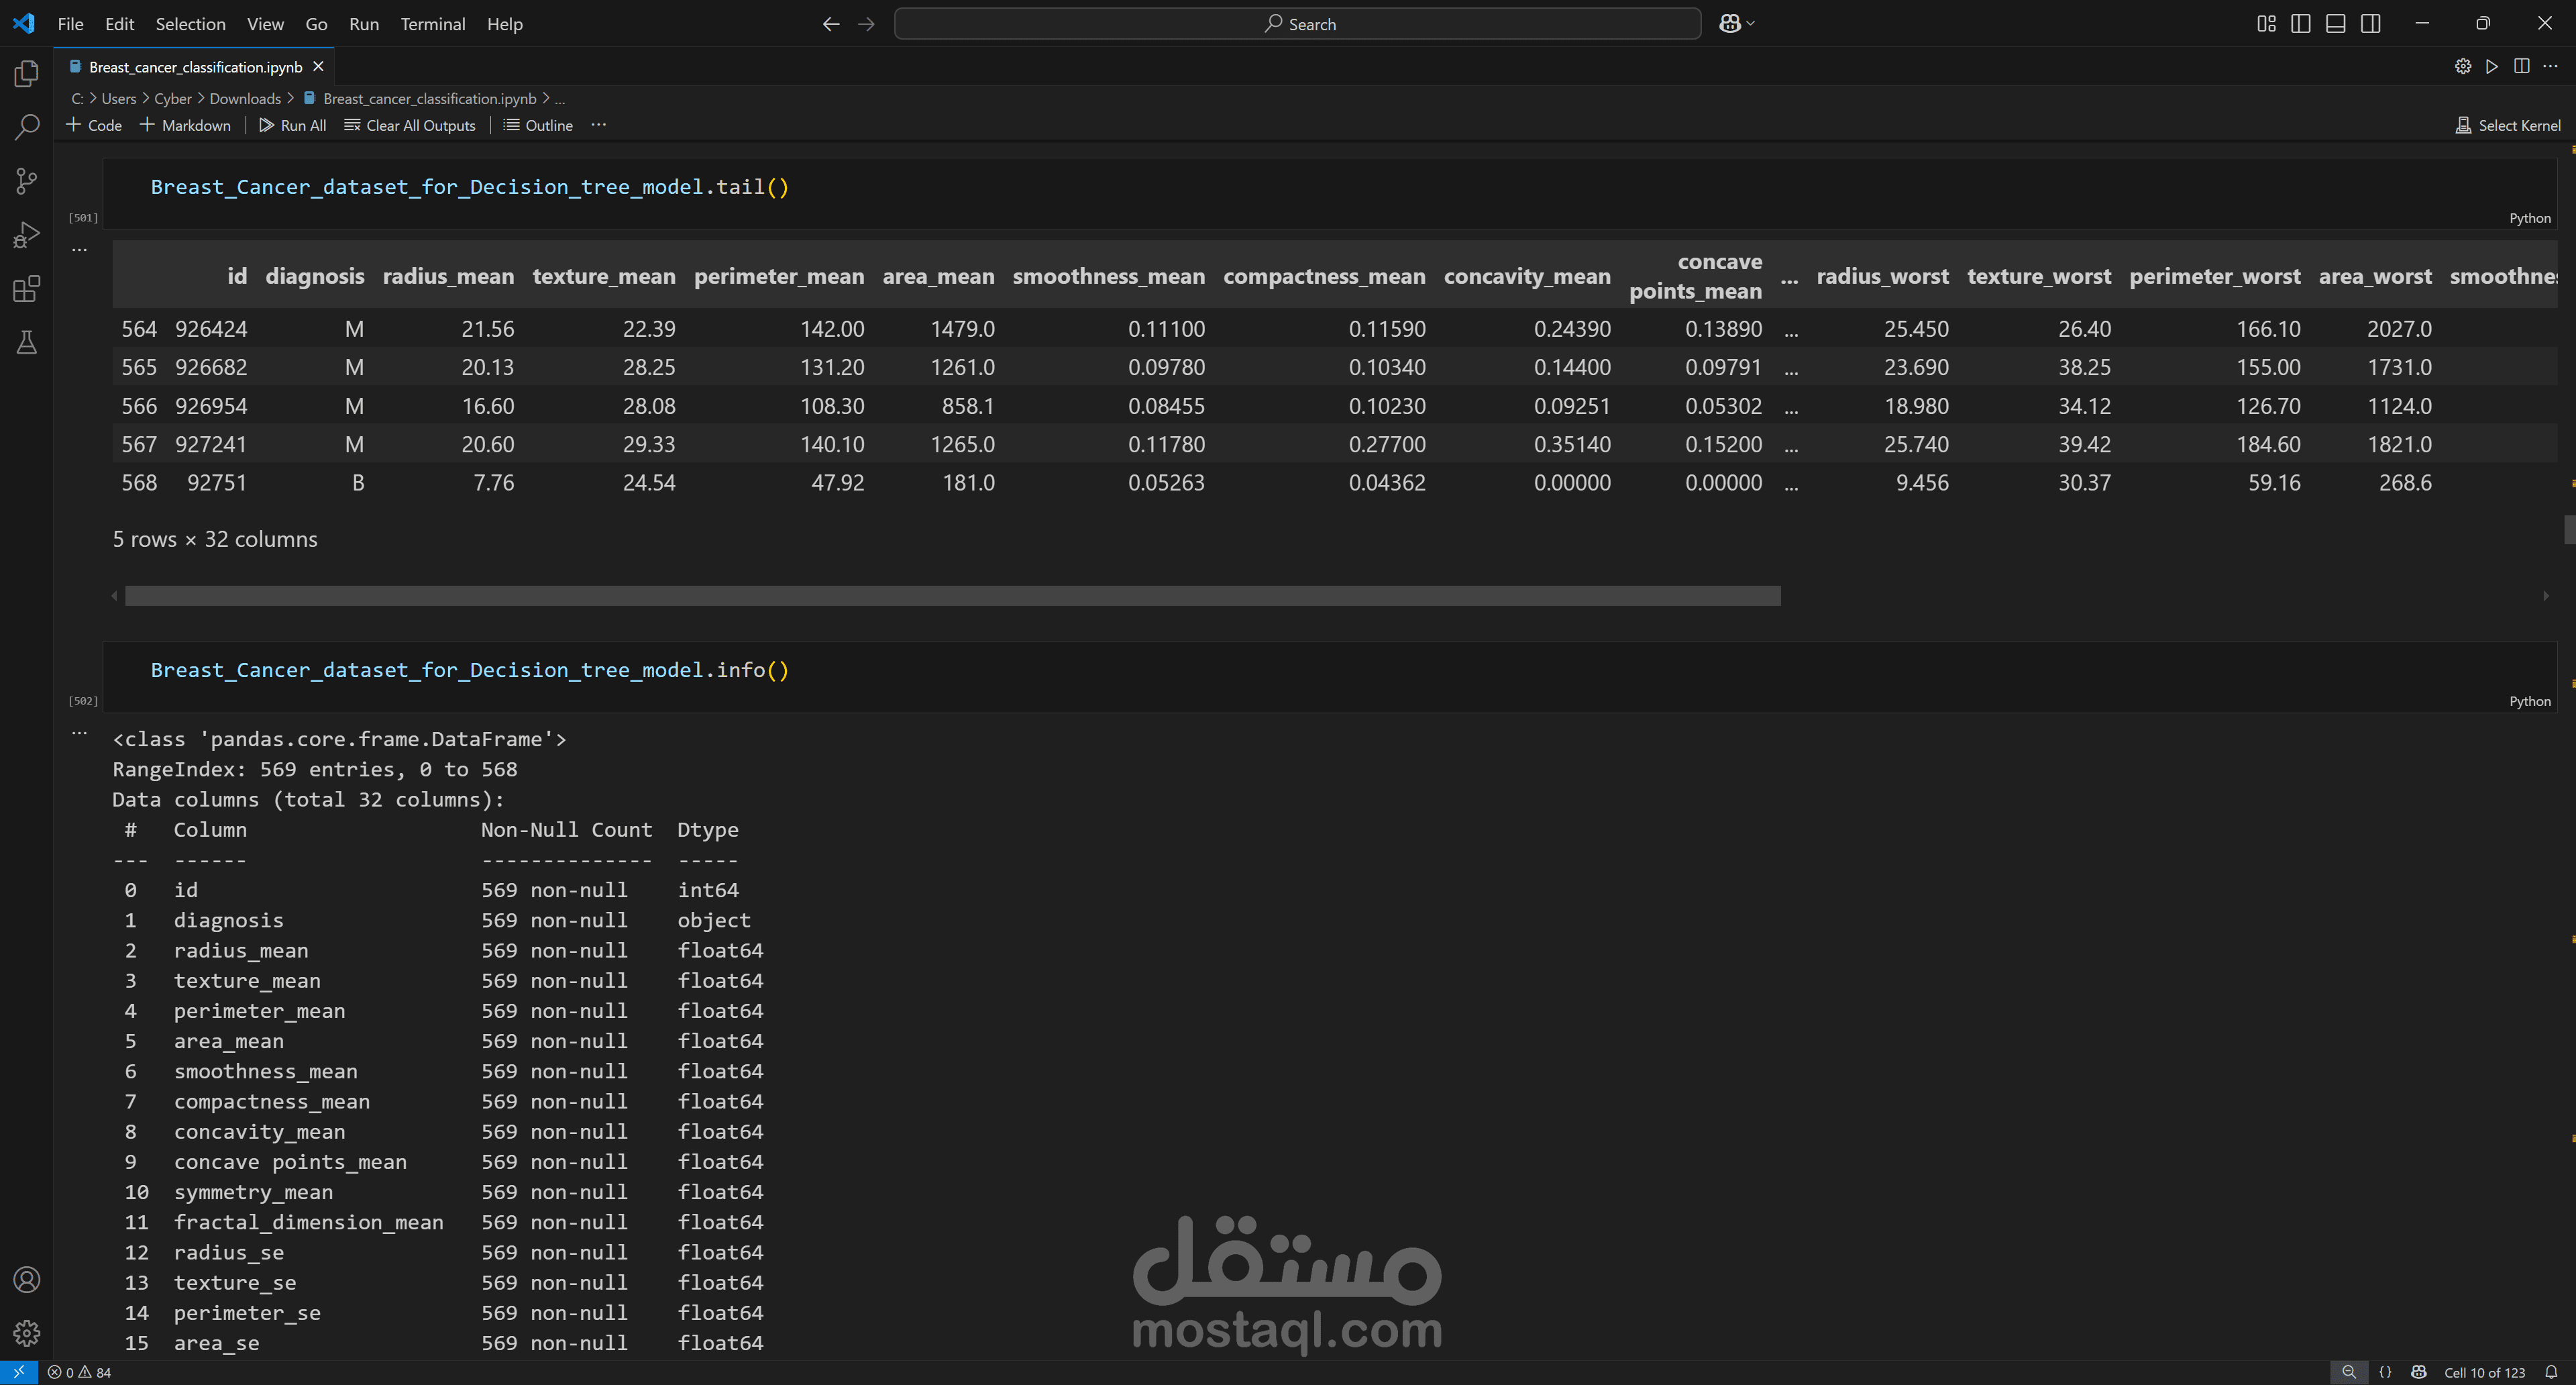
Task: Close the Breast_cancer_classification.ipynb tab
Action: [x=318, y=67]
